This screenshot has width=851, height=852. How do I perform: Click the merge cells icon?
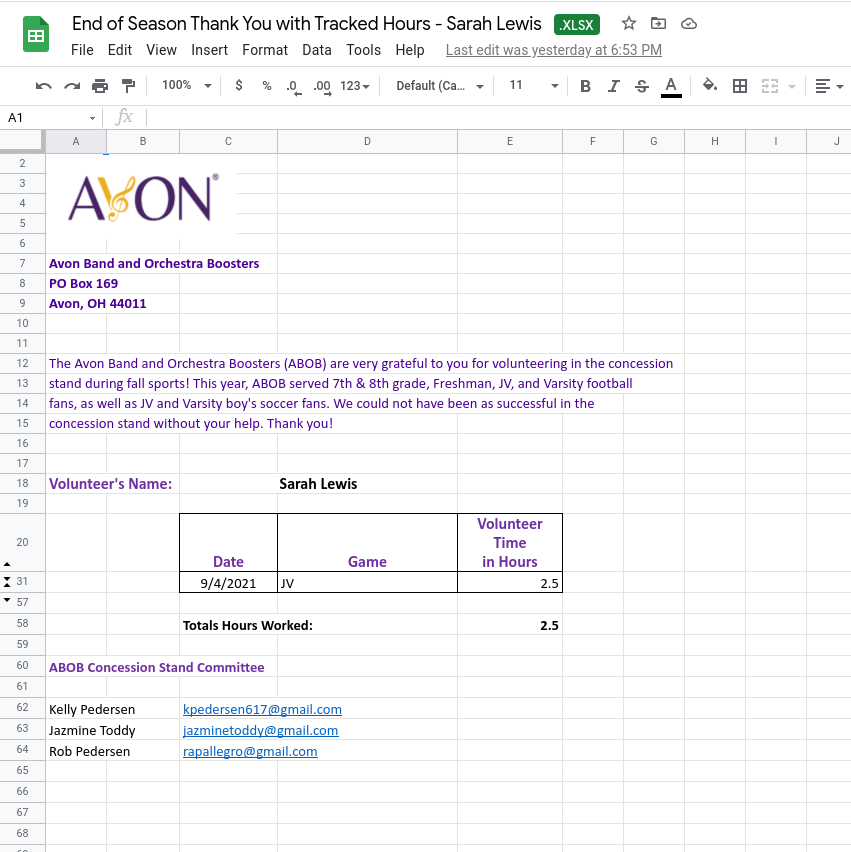pos(770,86)
